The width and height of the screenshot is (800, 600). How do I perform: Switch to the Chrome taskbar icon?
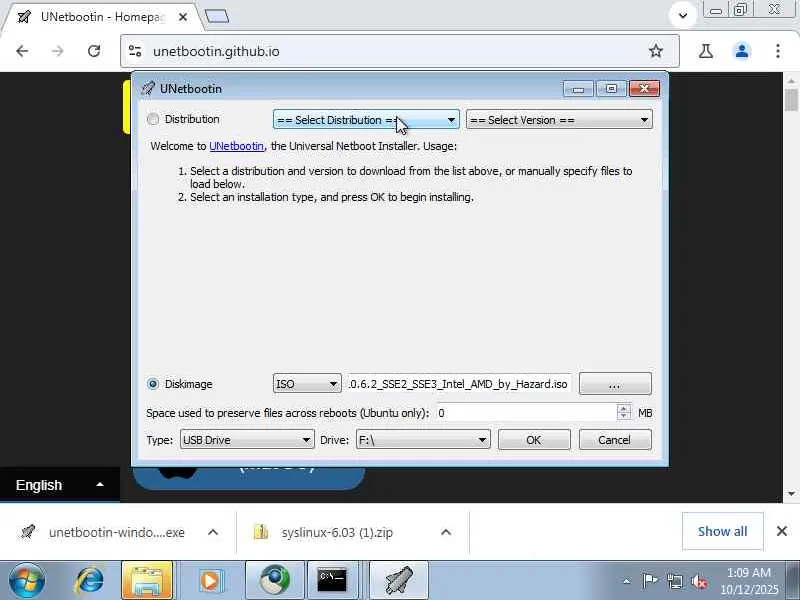pyautogui.click(x=275, y=581)
